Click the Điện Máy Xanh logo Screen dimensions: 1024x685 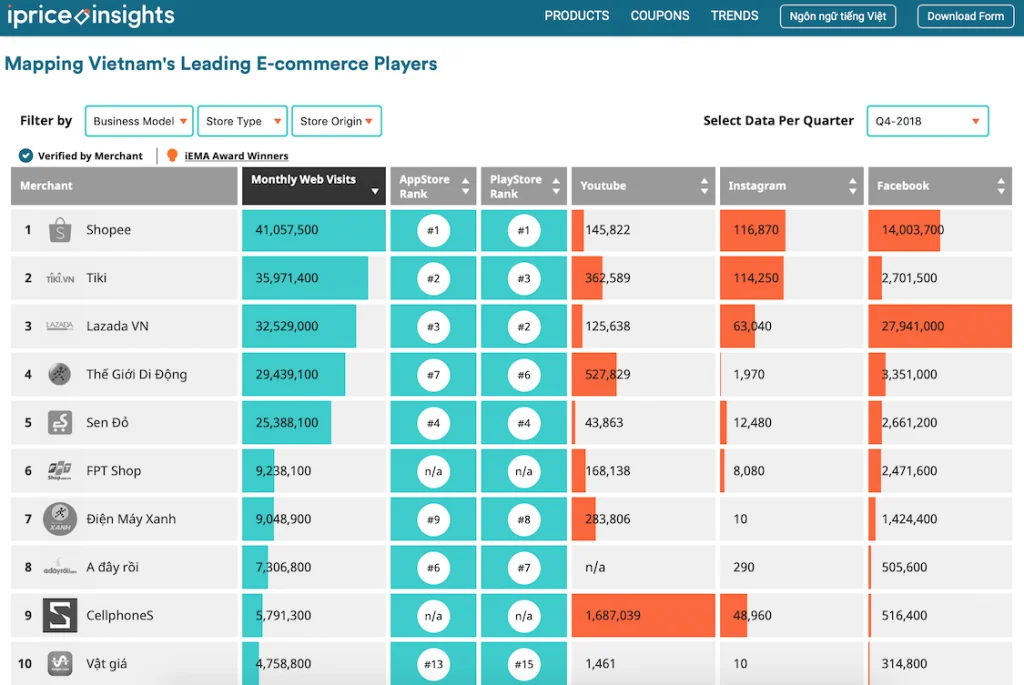point(60,519)
